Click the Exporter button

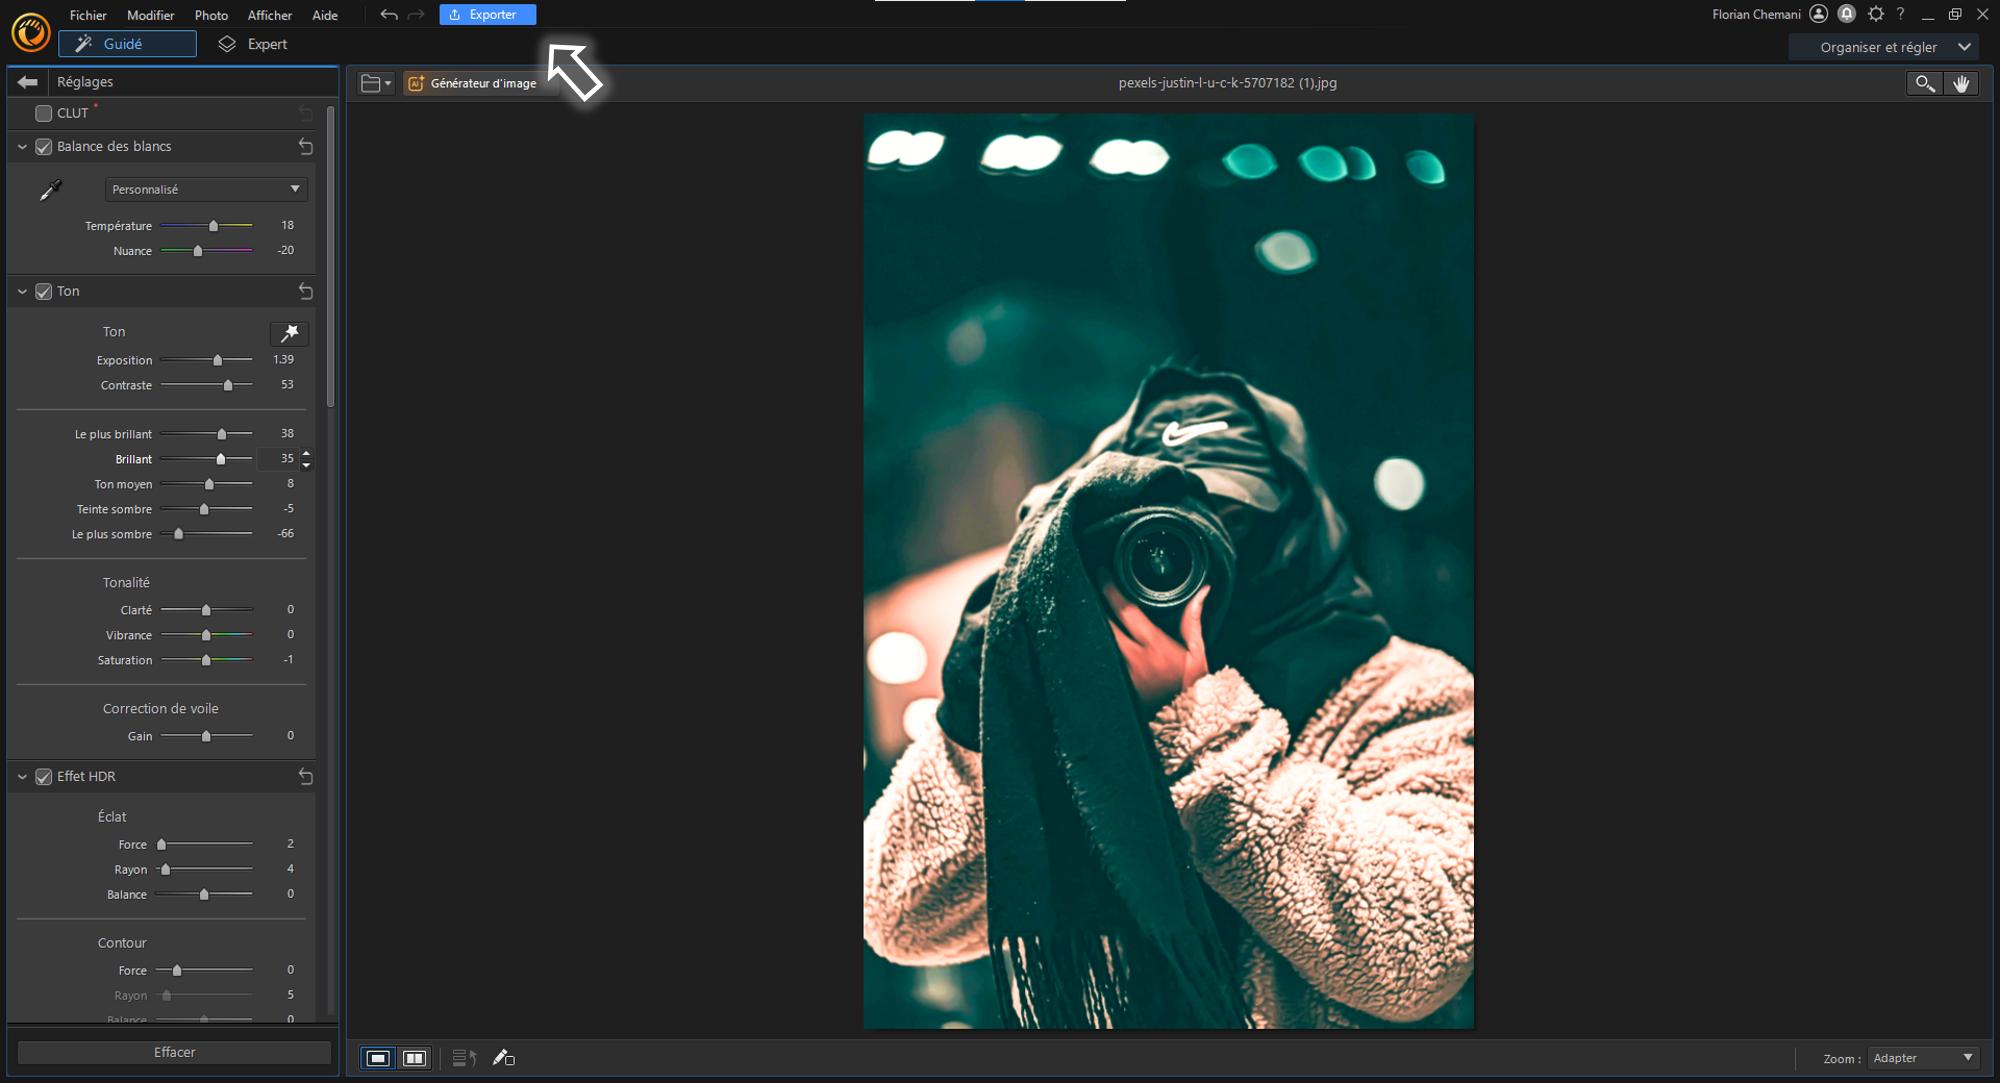488,15
